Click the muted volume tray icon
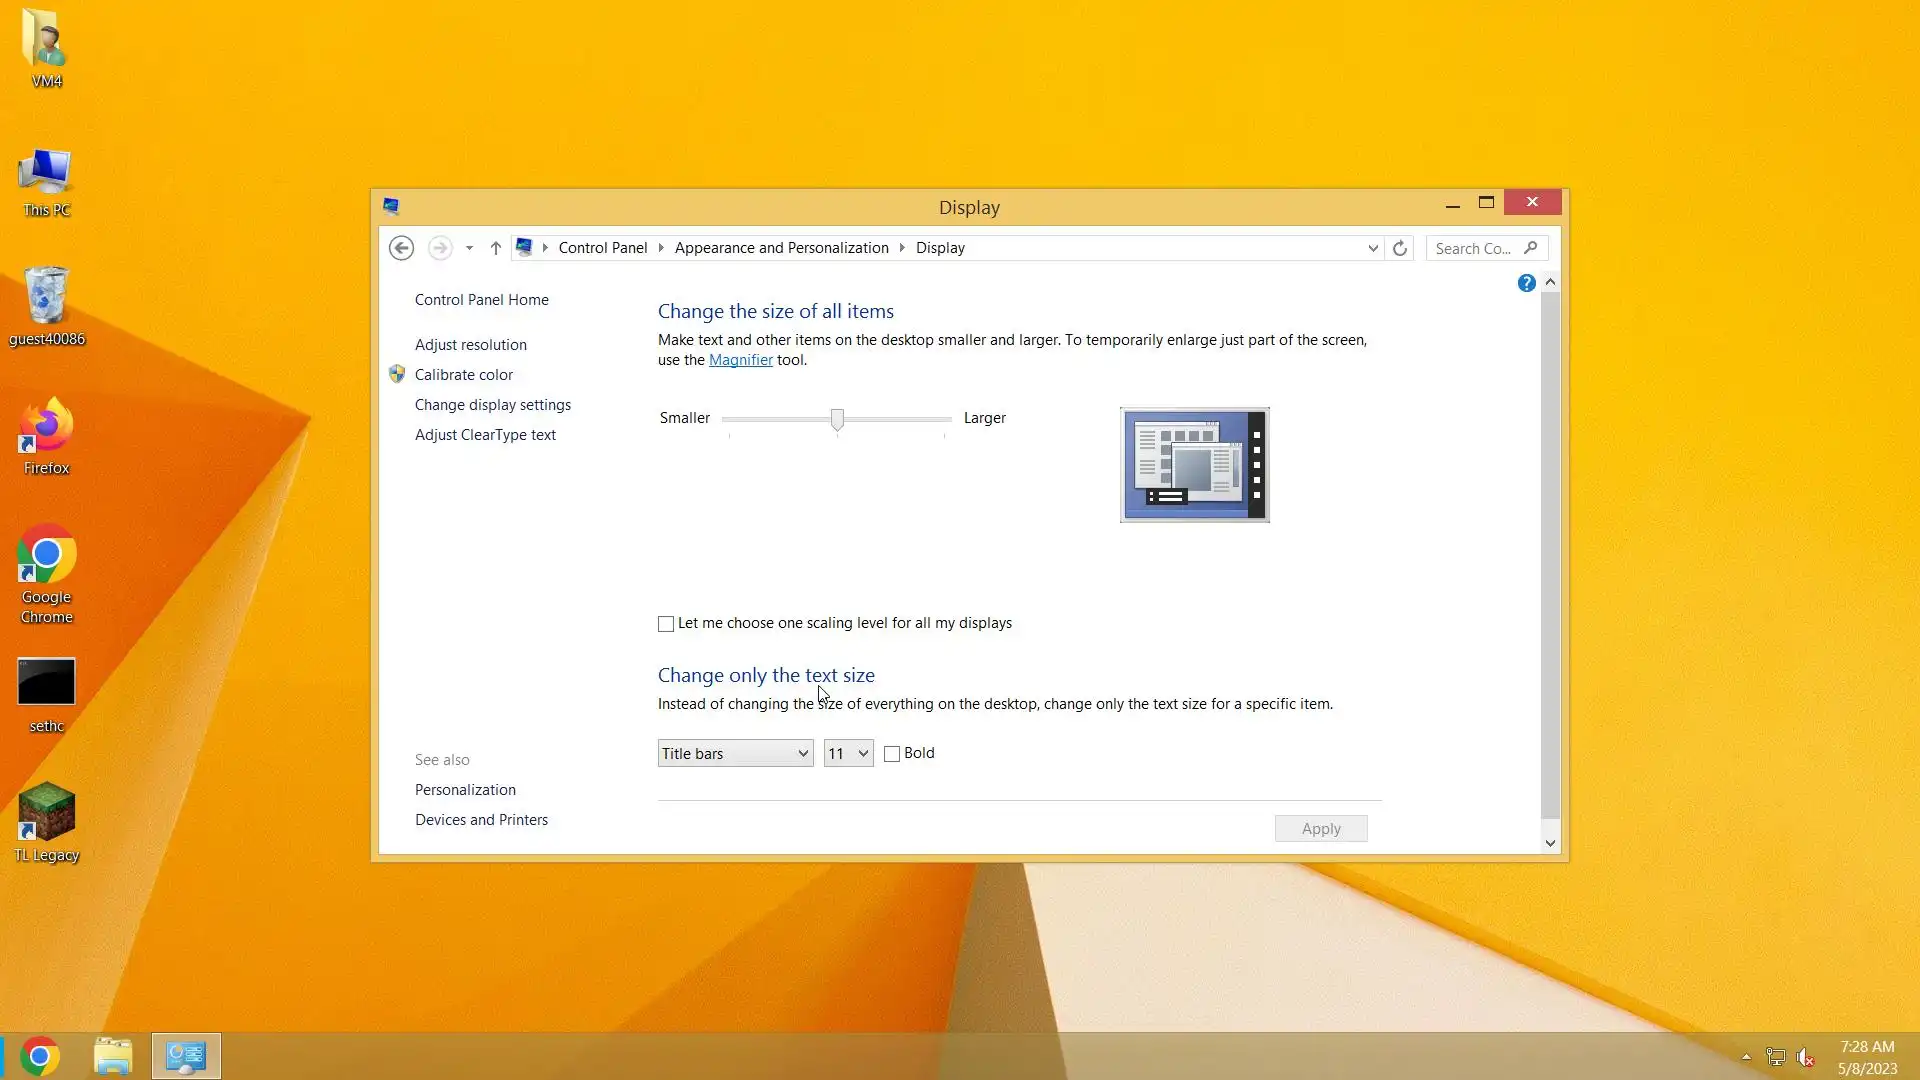 tap(1805, 1057)
